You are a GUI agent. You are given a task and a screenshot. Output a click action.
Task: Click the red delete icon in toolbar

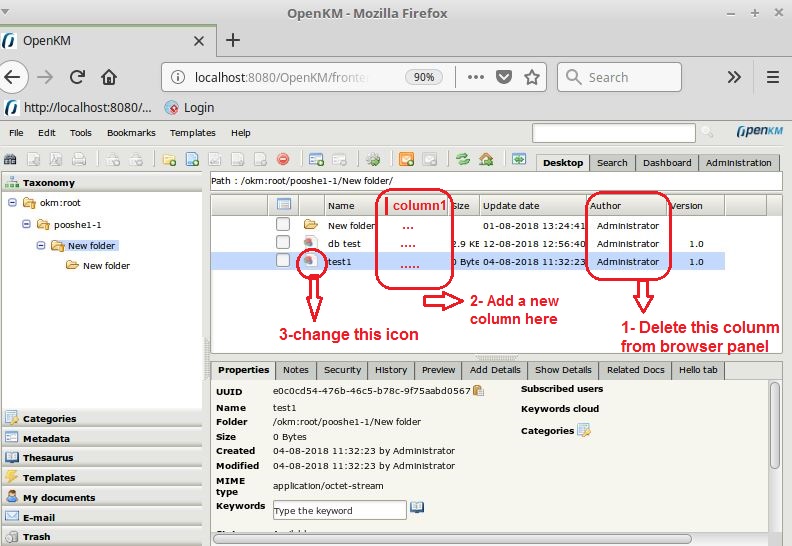click(x=283, y=159)
